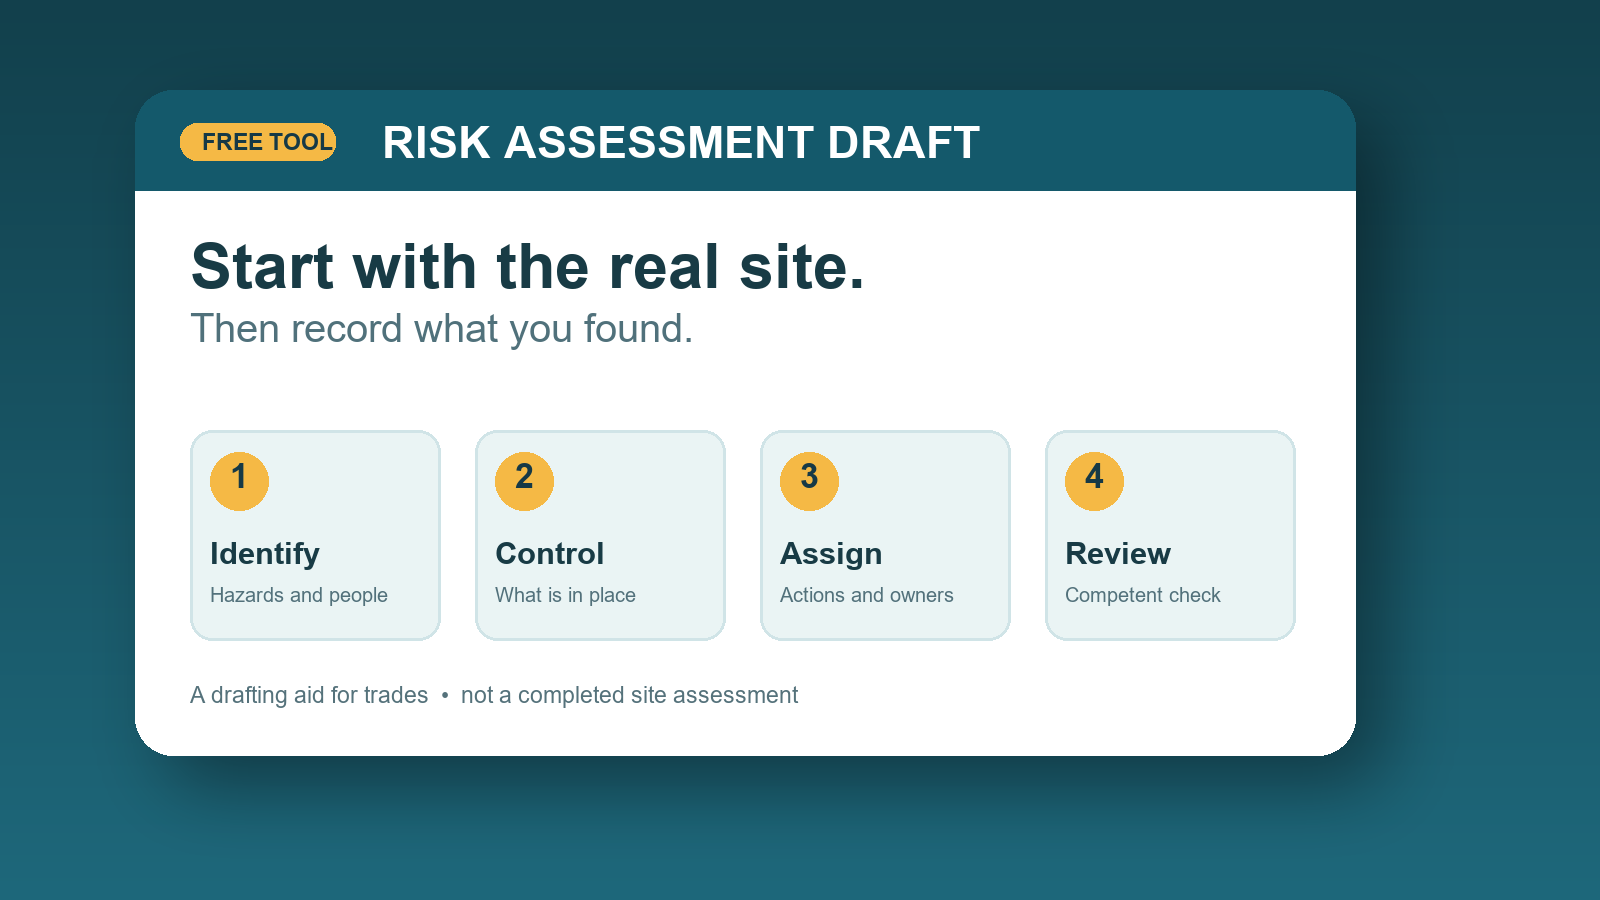Select the Assign step title
1600x900 pixels.
[x=831, y=554]
